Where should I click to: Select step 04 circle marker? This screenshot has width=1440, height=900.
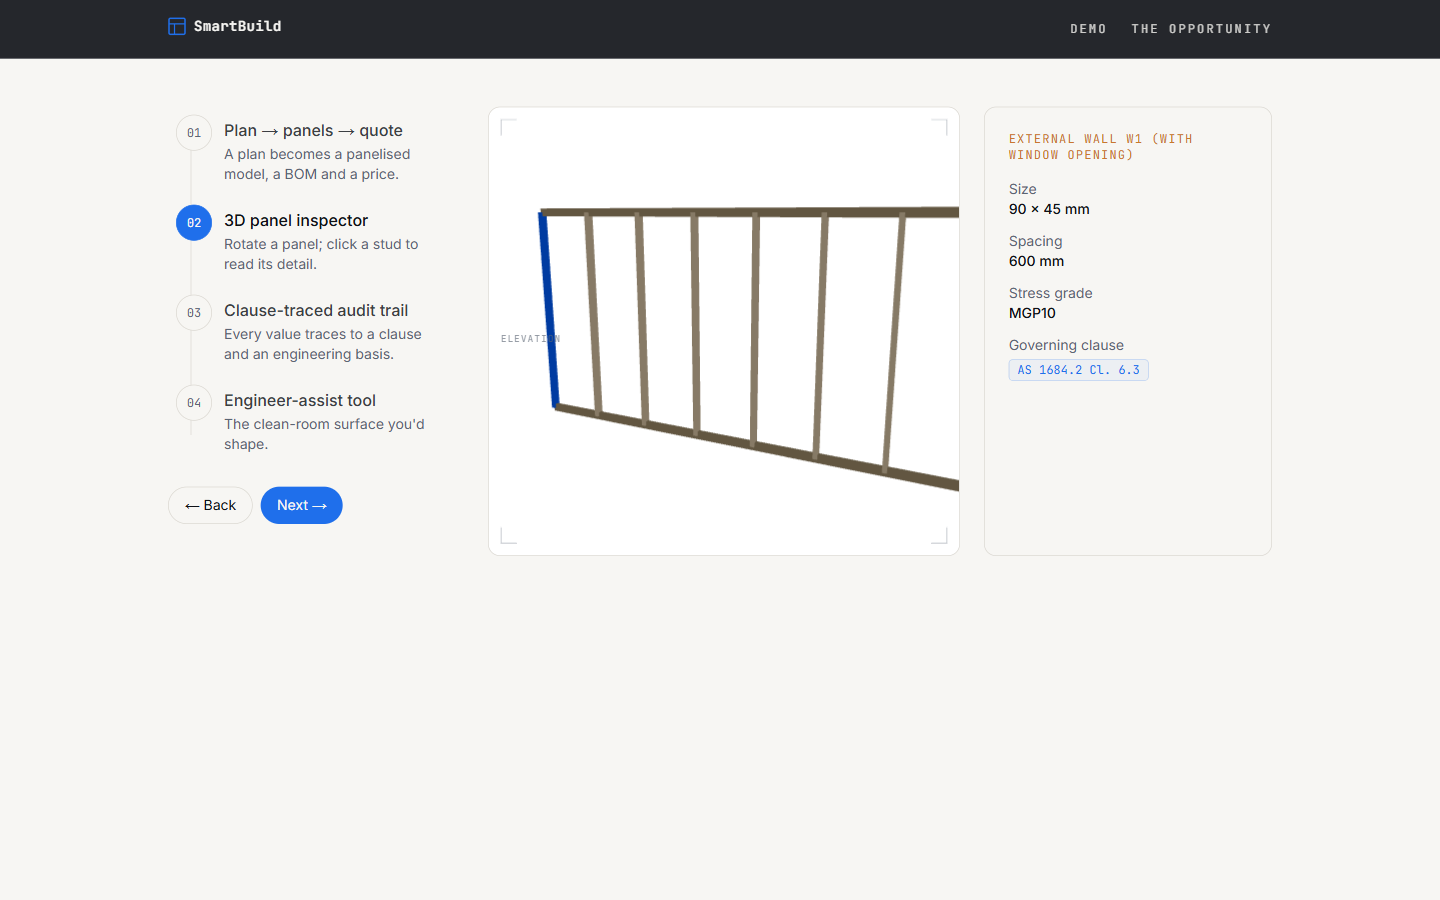(x=194, y=403)
